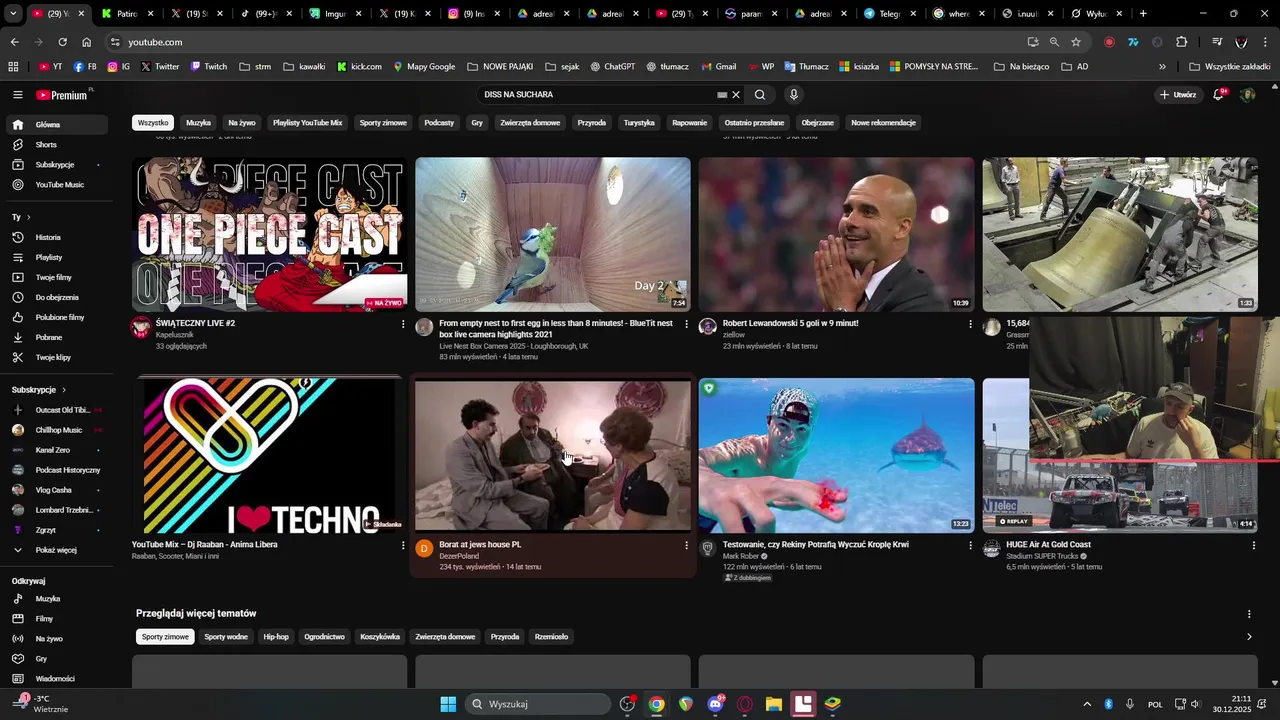Start voice search with microphone icon

pos(794,95)
